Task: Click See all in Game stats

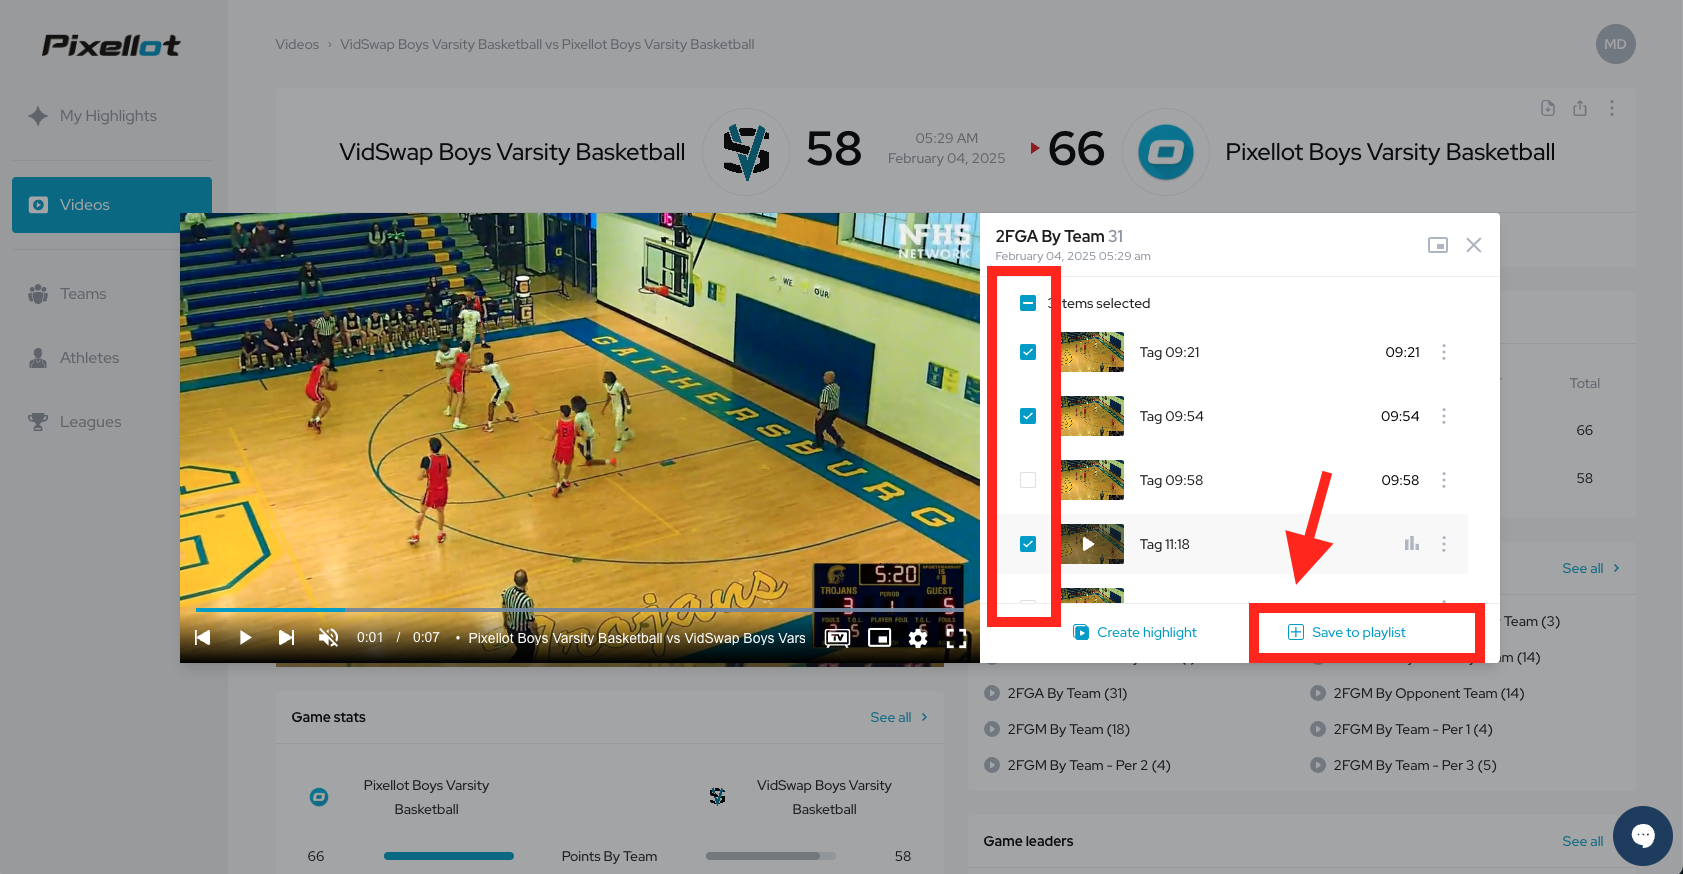Action: pyautogui.click(x=899, y=717)
